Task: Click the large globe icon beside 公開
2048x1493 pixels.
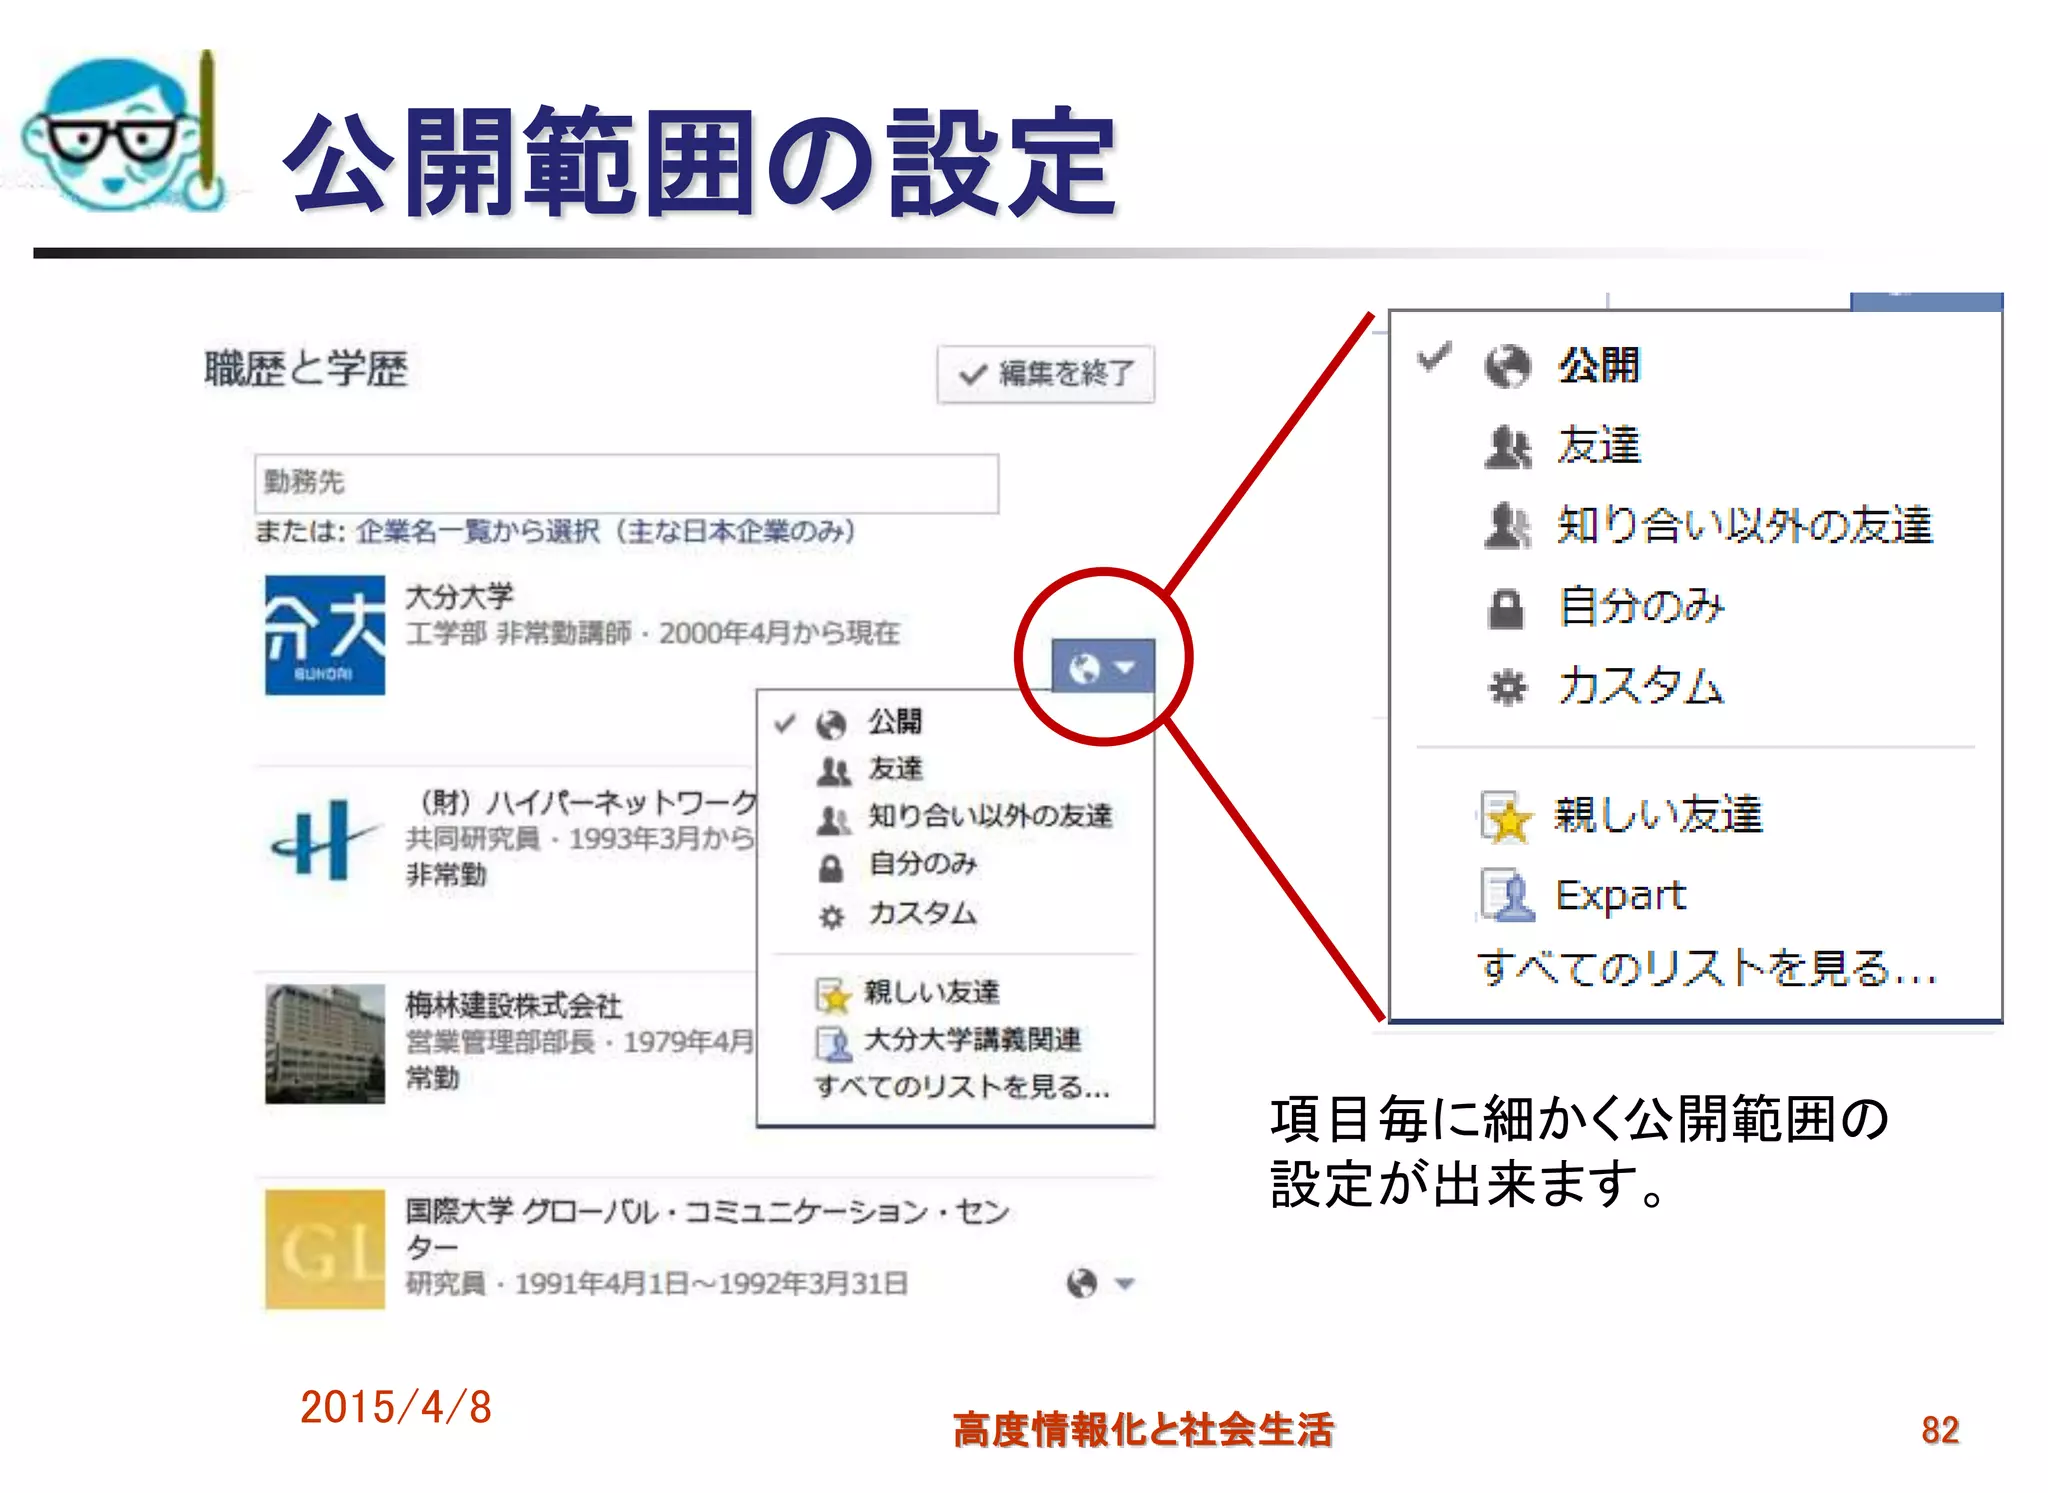Action: [x=1507, y=367]
